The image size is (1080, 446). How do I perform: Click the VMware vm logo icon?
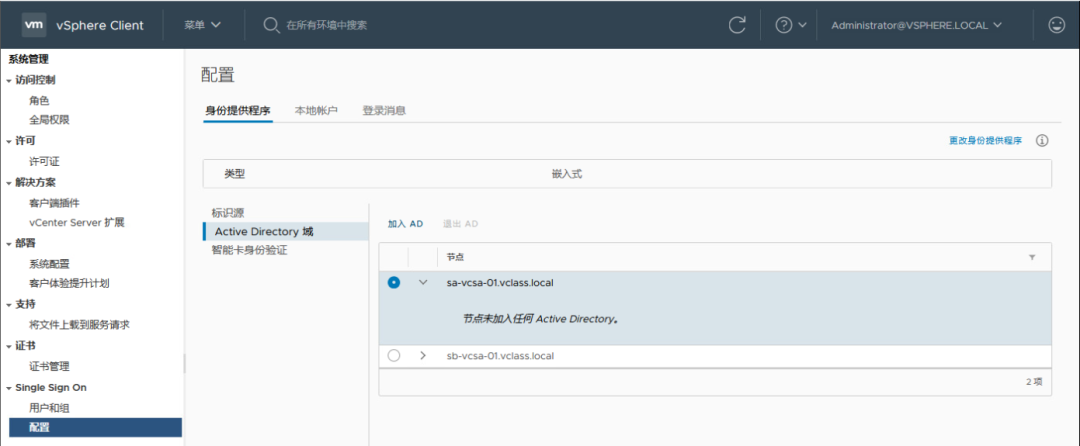(32, 25)
